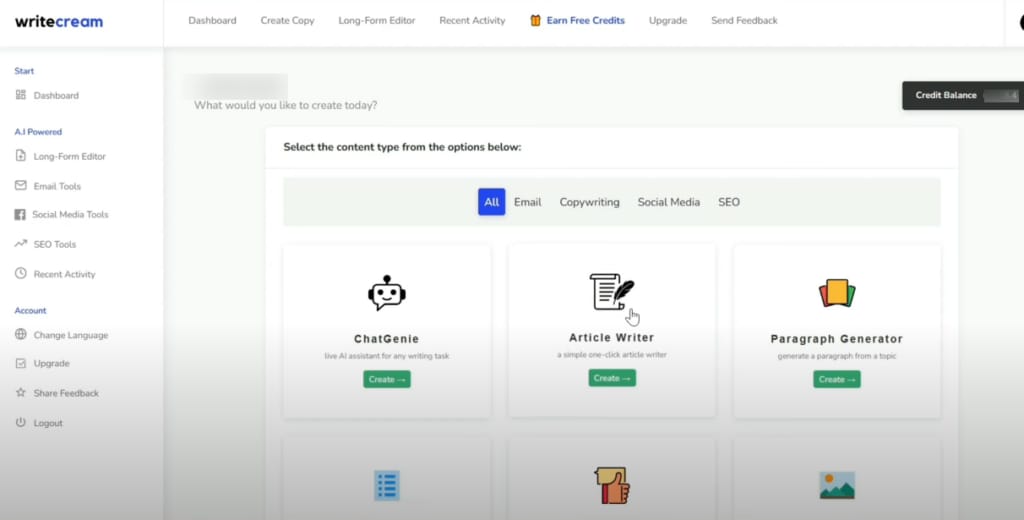Click the Credit Balance badge
Viewport: 1024px width, 520px height.
[963, 95]
